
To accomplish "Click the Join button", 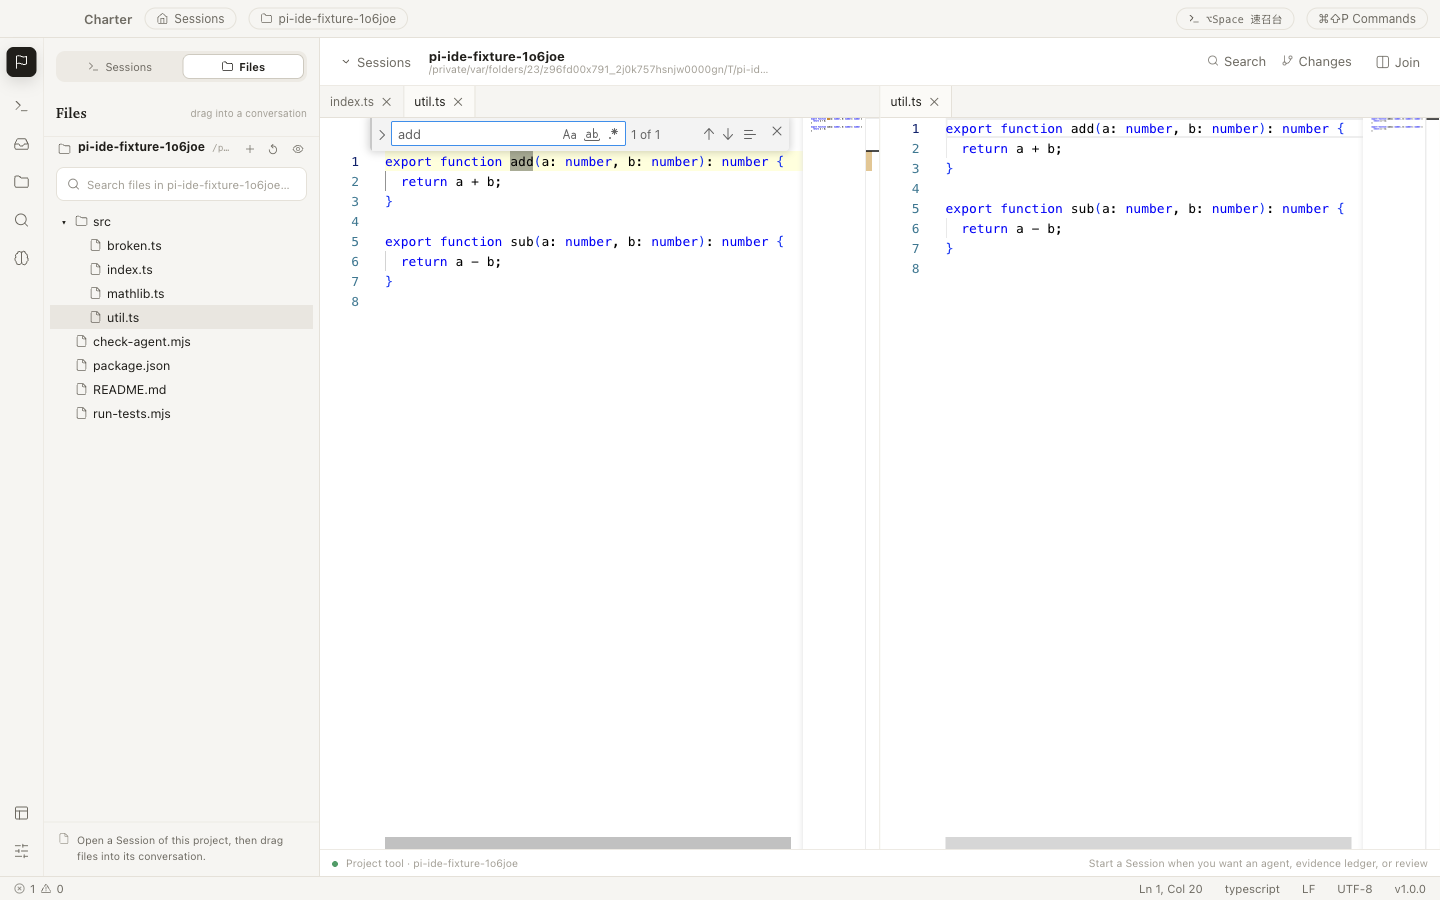I will click(x=1398, y=62).
